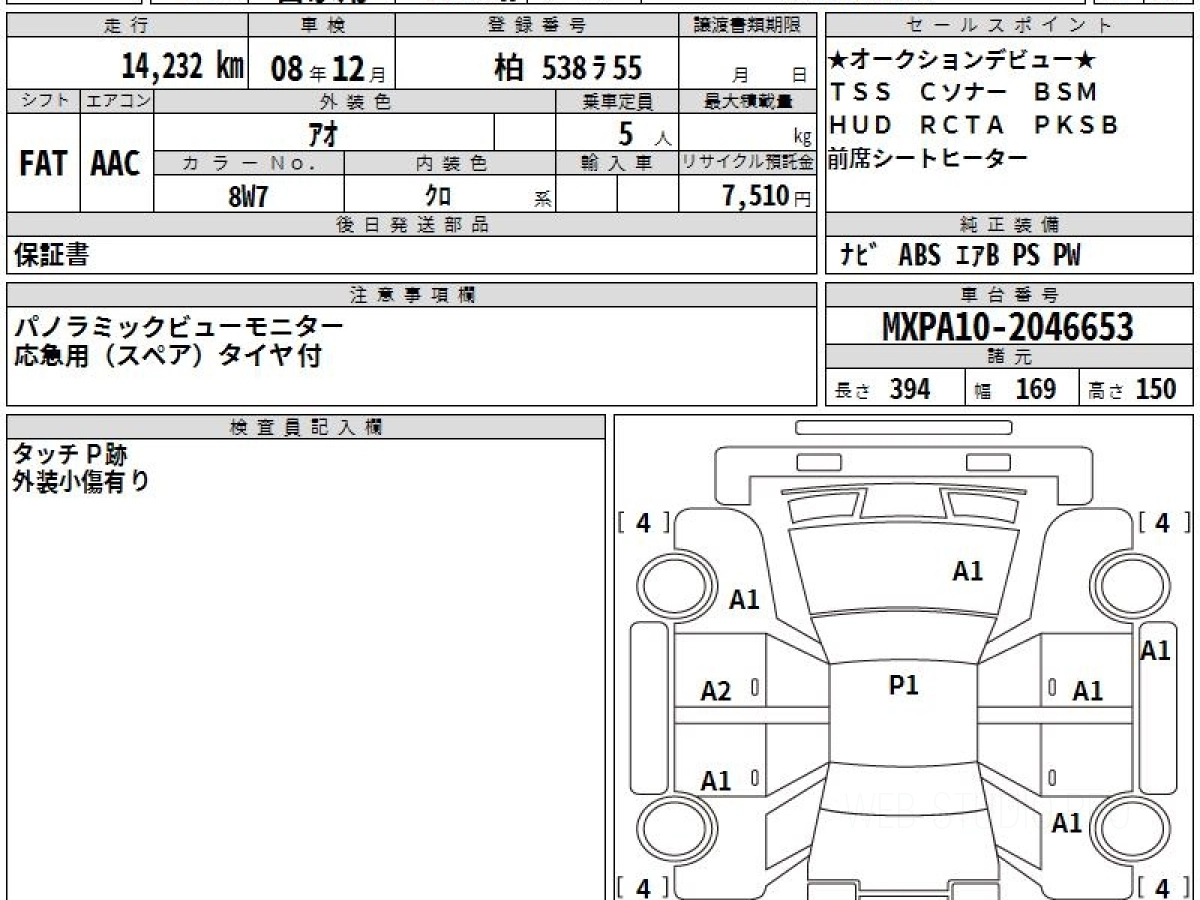Click the mileage value 14,232 km
This screenshot has height=900, width=1200.
click(182, 67)
